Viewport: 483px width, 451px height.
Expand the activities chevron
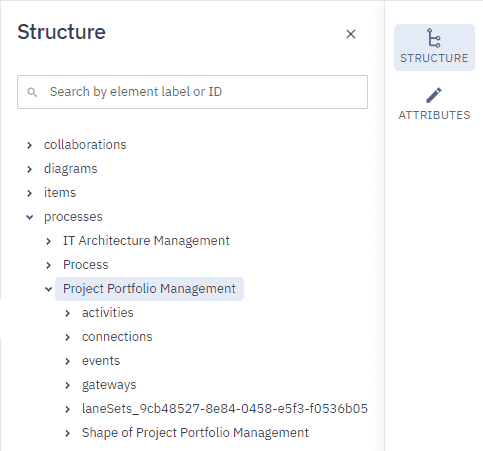[x=68, y=313]
